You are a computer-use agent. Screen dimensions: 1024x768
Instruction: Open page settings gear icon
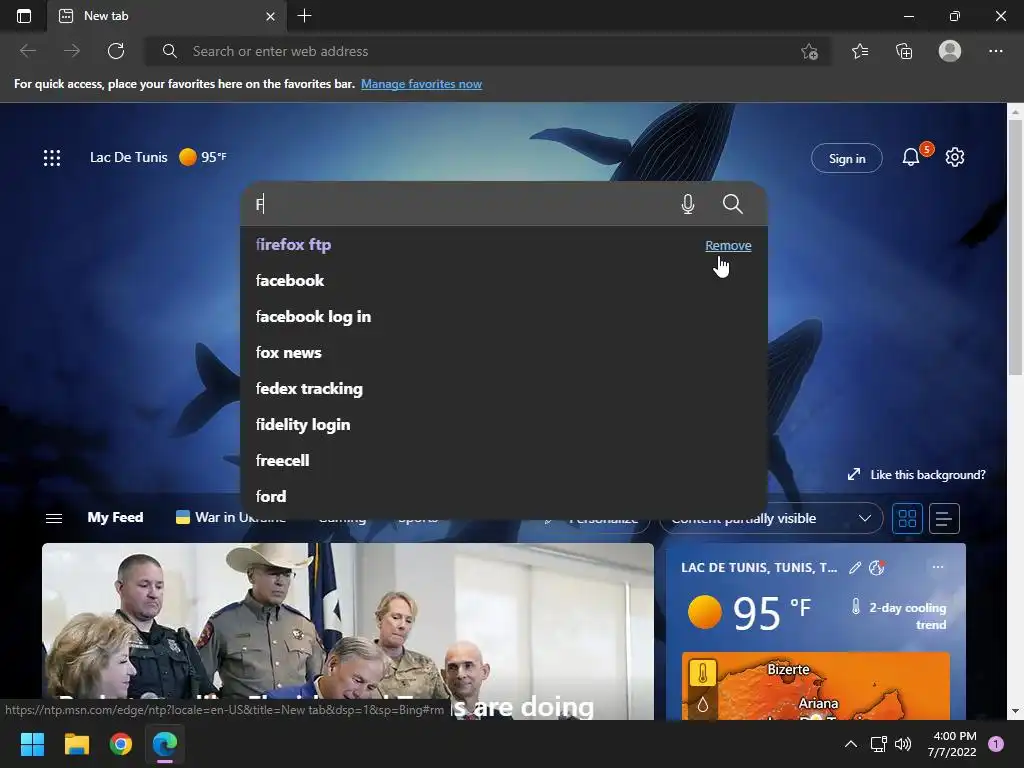click(955, 157)
